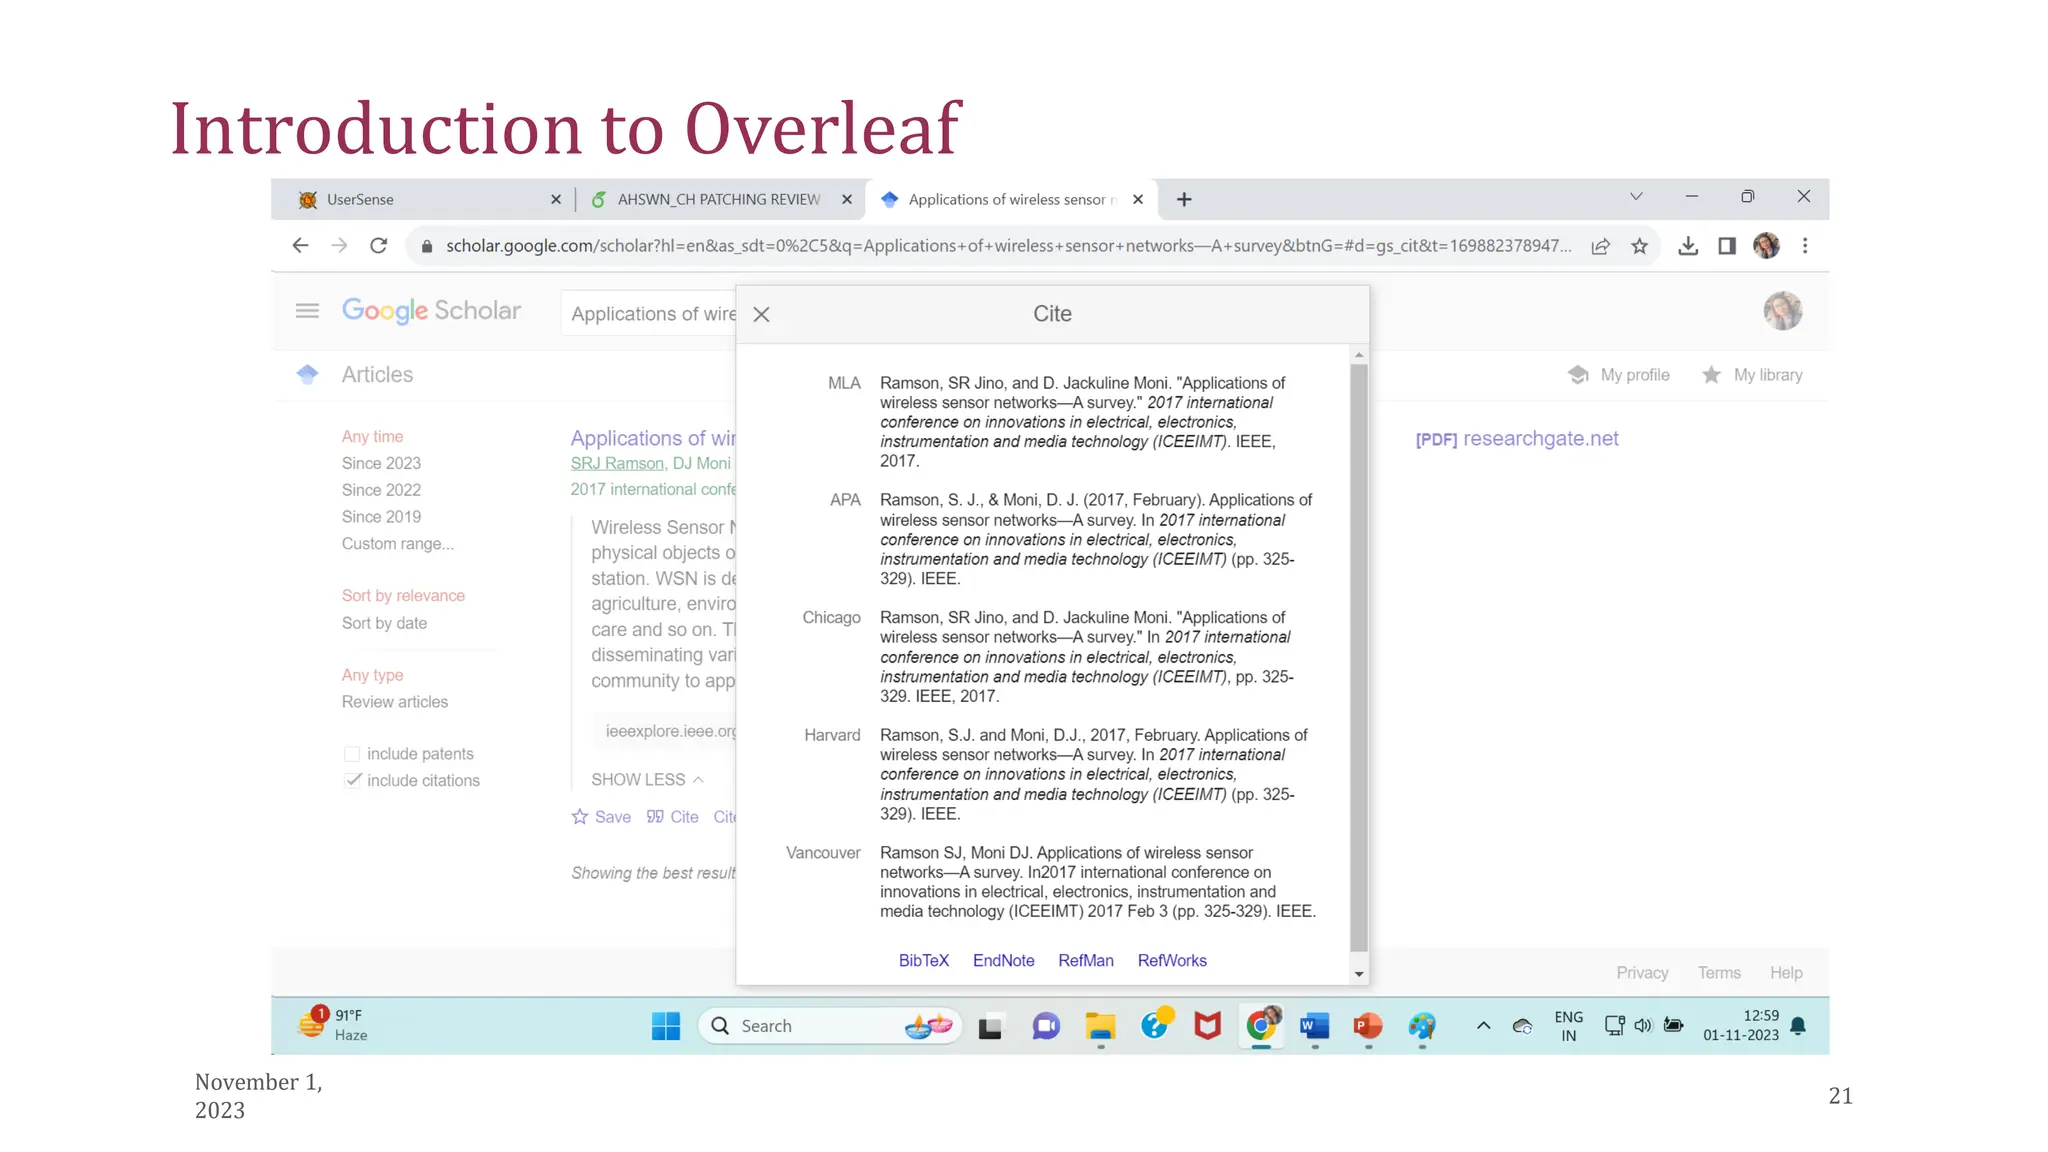Select Review articles filter
Screen dimensions: 2048x1152
coord(394,702)
